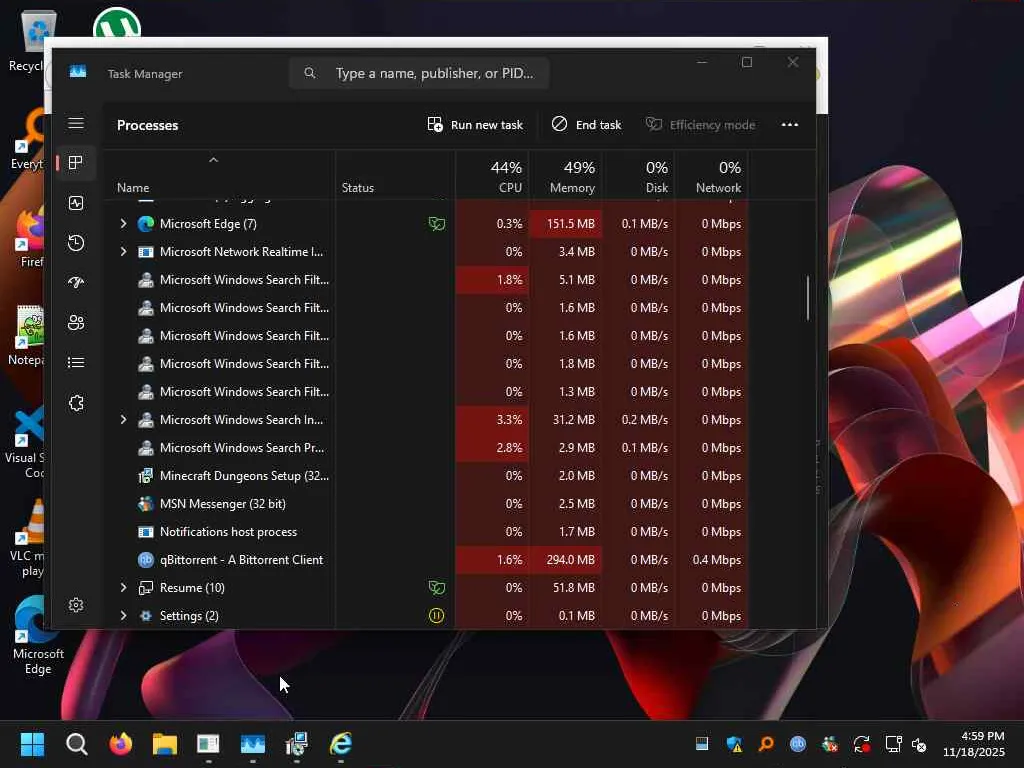Click the Task Manager vertical scrollbar thumb
The height and width of the screenshot is (768, 1024).
click(808, 298)
